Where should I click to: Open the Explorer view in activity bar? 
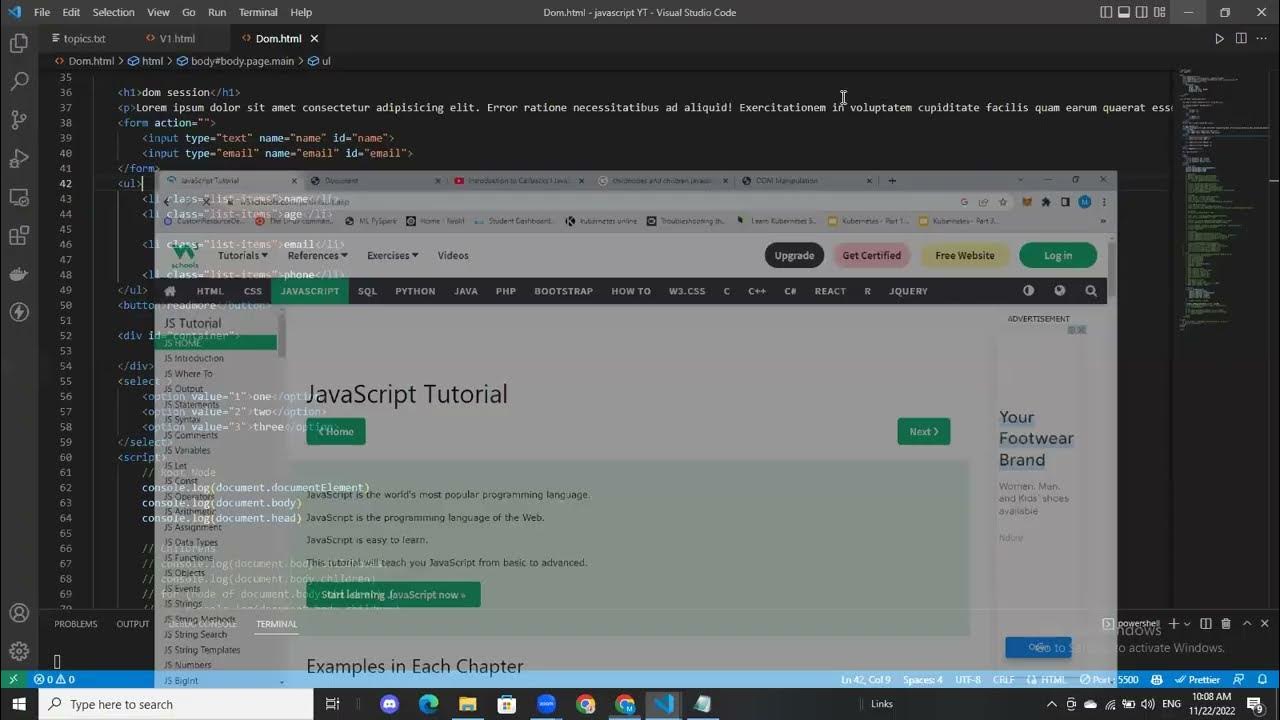click(x=19, y=43)
